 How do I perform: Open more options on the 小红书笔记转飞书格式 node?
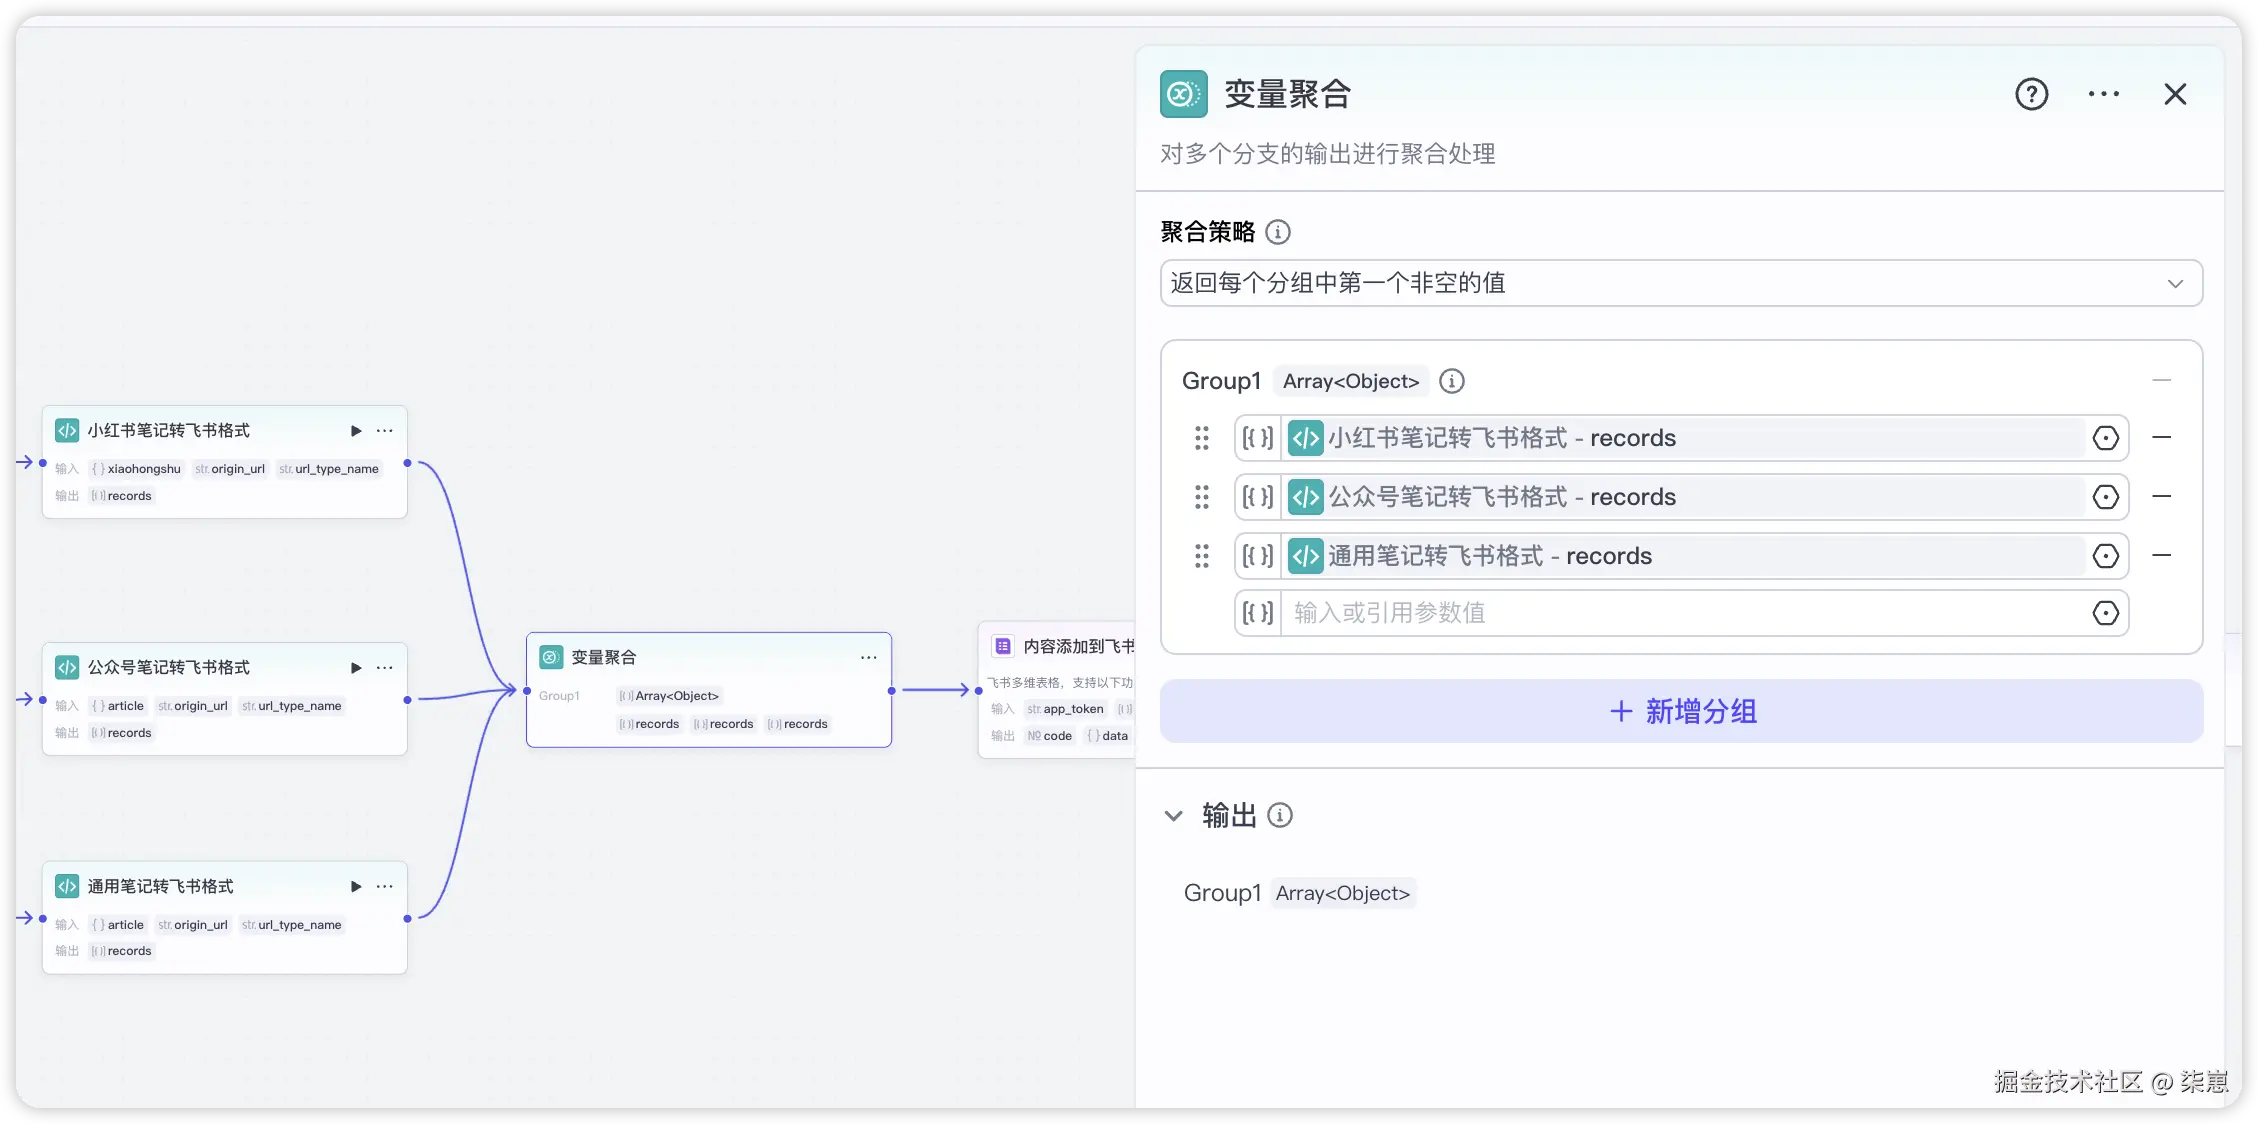[x=385, y=431]
